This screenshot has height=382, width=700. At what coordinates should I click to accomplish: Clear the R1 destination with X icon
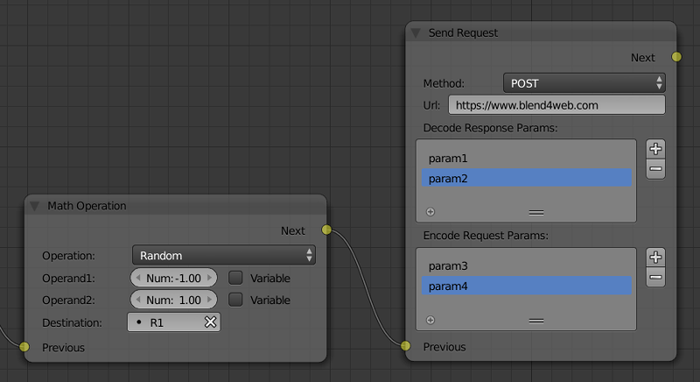tap(210, 322)
